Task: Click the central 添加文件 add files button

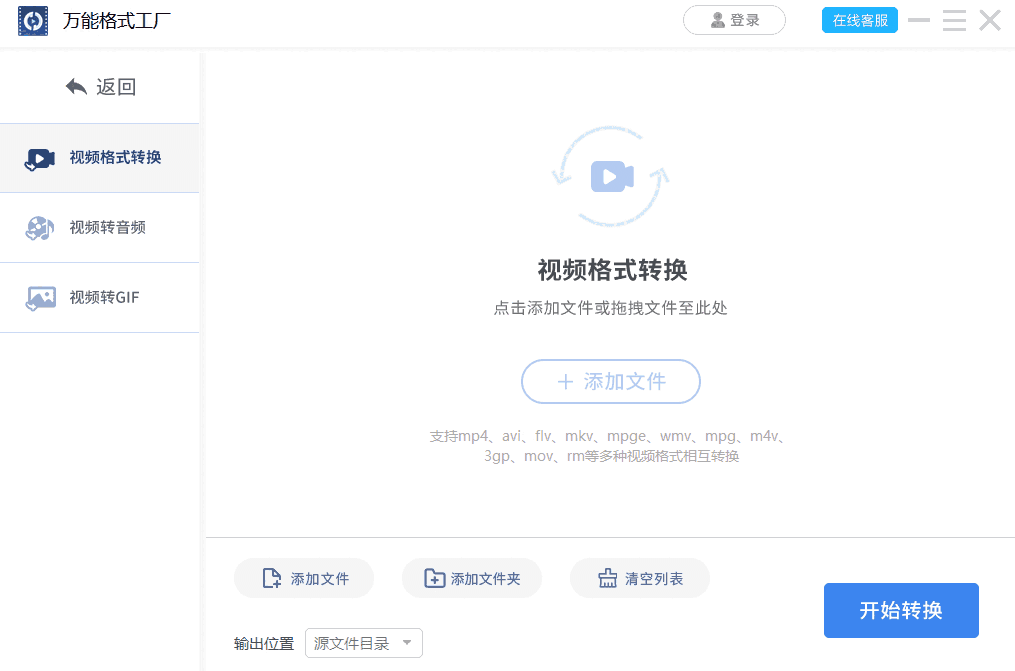Action: (x=610, y=382)
